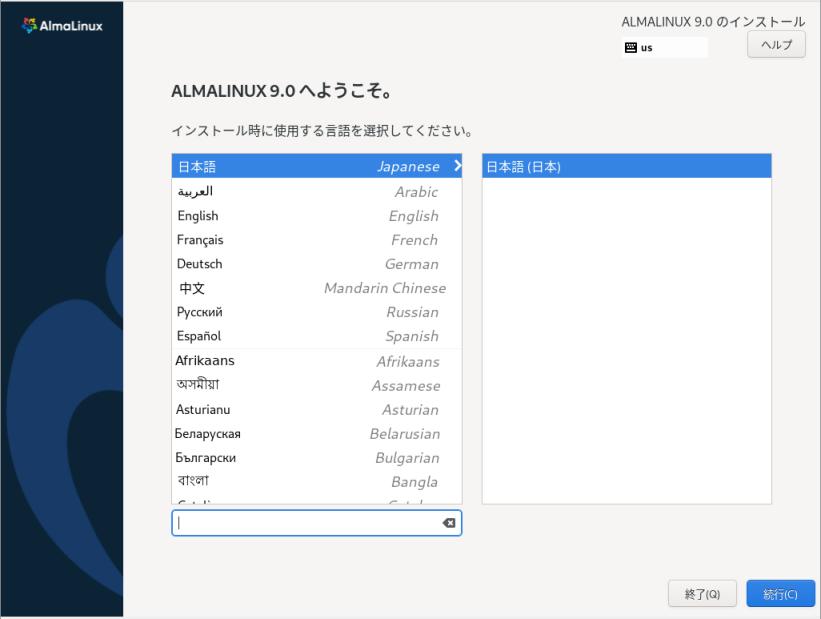This screenshot has width=821, height=619.
Task: Select Беларуская Belarusian row
Action: [317, 433]
